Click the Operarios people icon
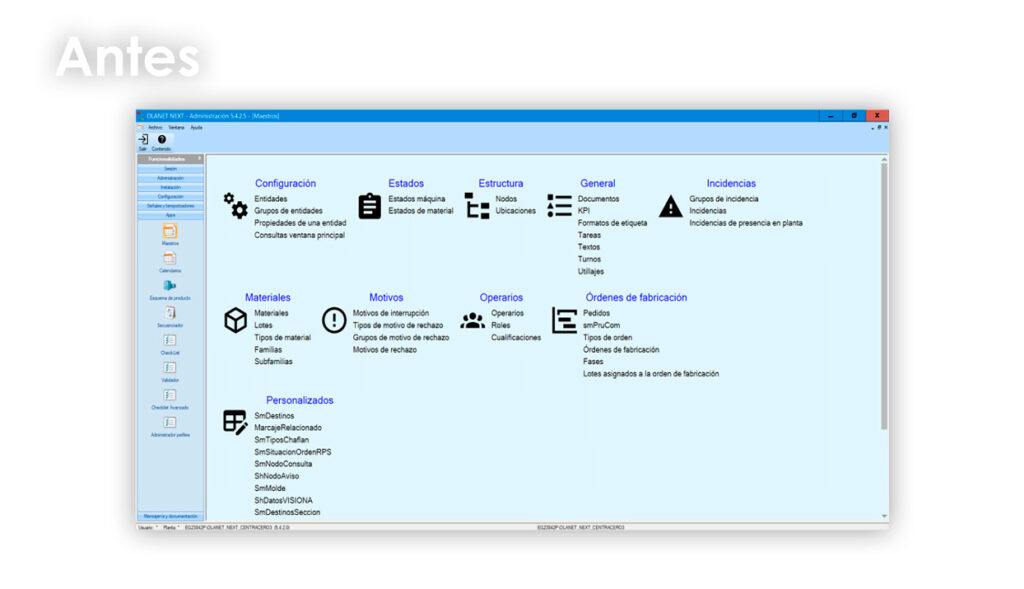1024x589 pixels. [472, 320]
